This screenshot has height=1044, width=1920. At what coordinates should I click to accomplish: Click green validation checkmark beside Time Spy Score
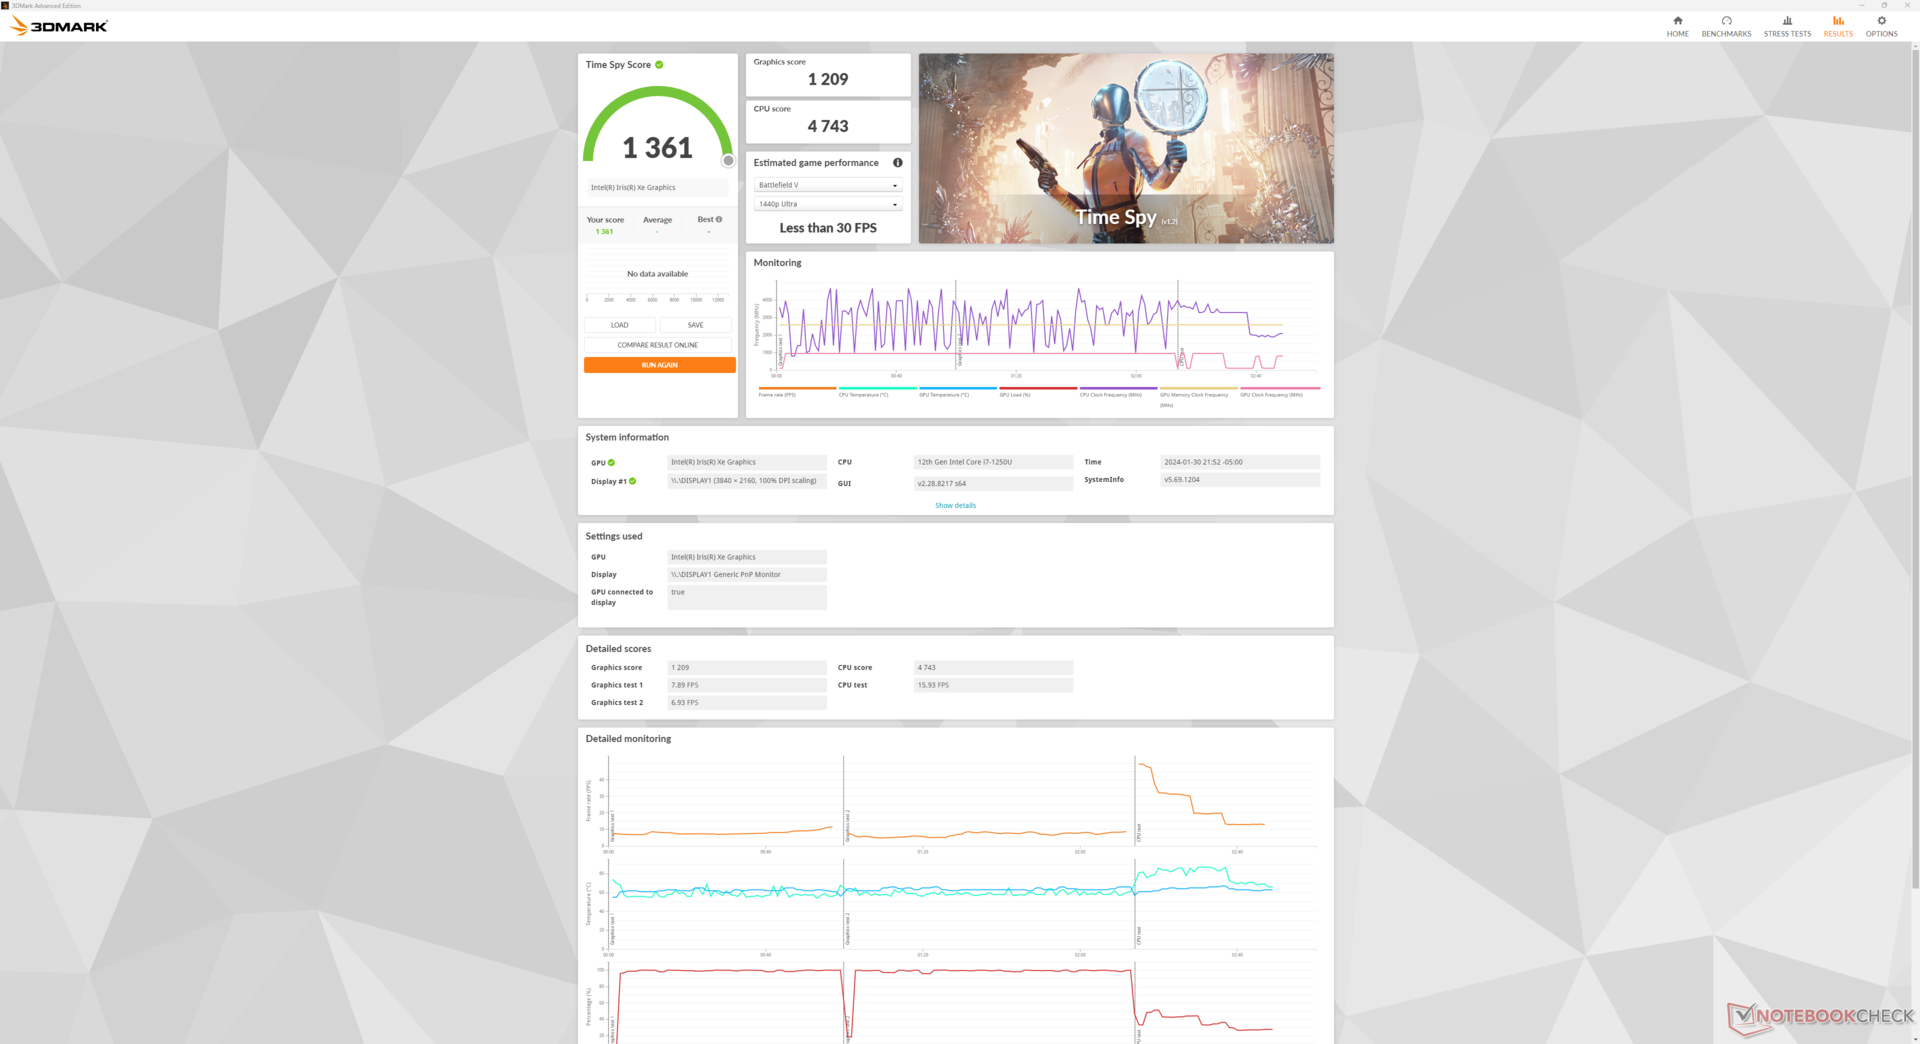(x=659, y=65)
